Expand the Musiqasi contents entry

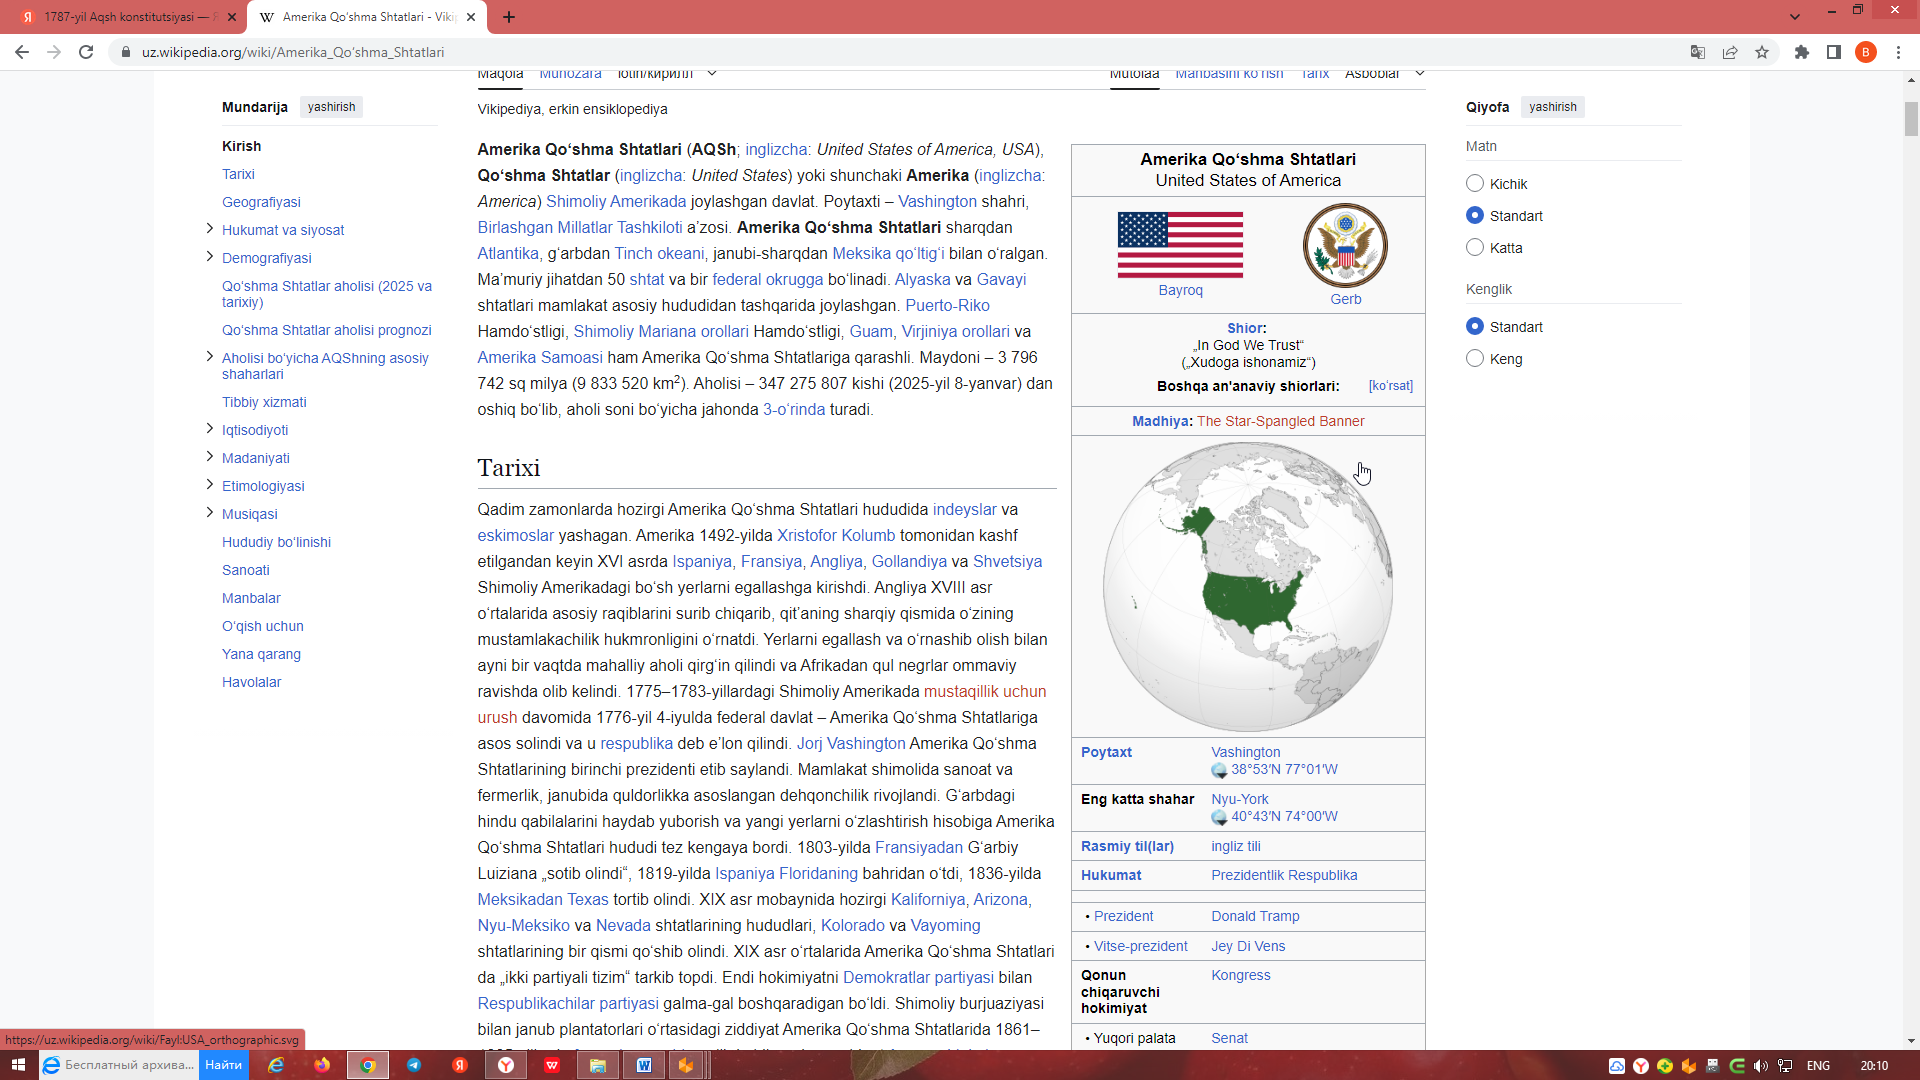[x=209, y=513]
